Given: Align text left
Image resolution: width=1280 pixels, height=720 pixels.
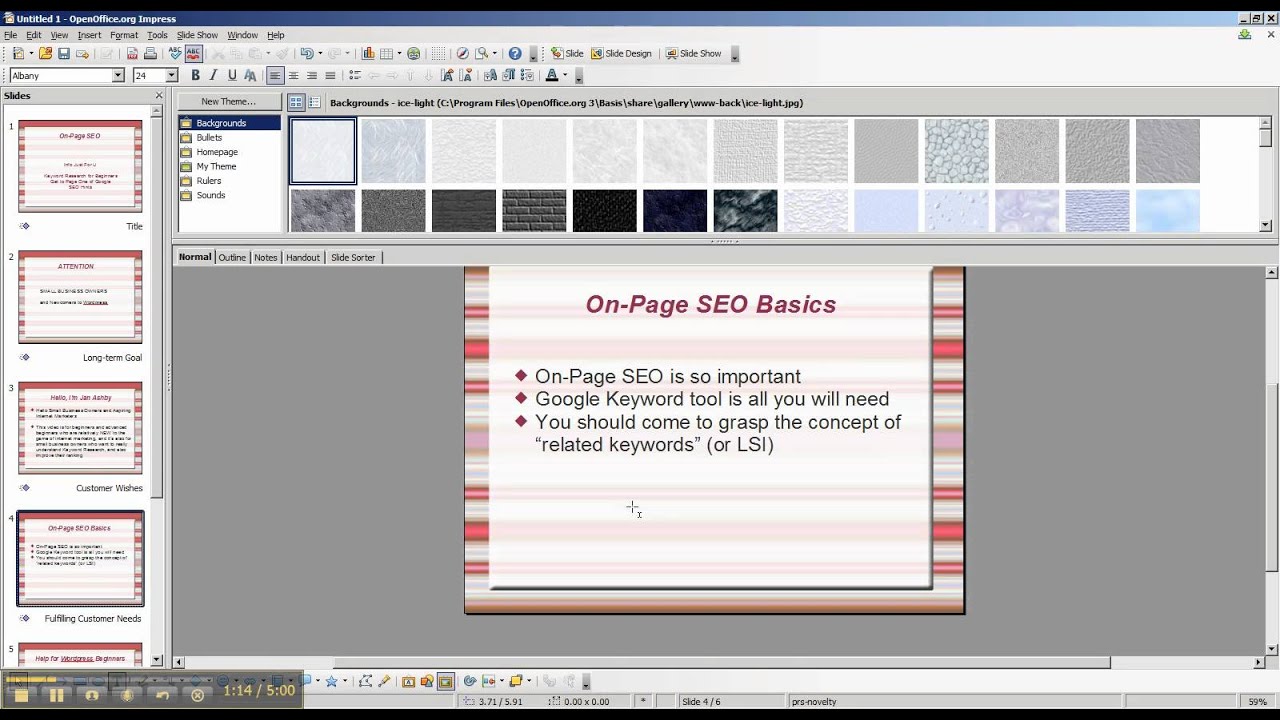Looking at the screenshot, I should [x=275, y=76].
